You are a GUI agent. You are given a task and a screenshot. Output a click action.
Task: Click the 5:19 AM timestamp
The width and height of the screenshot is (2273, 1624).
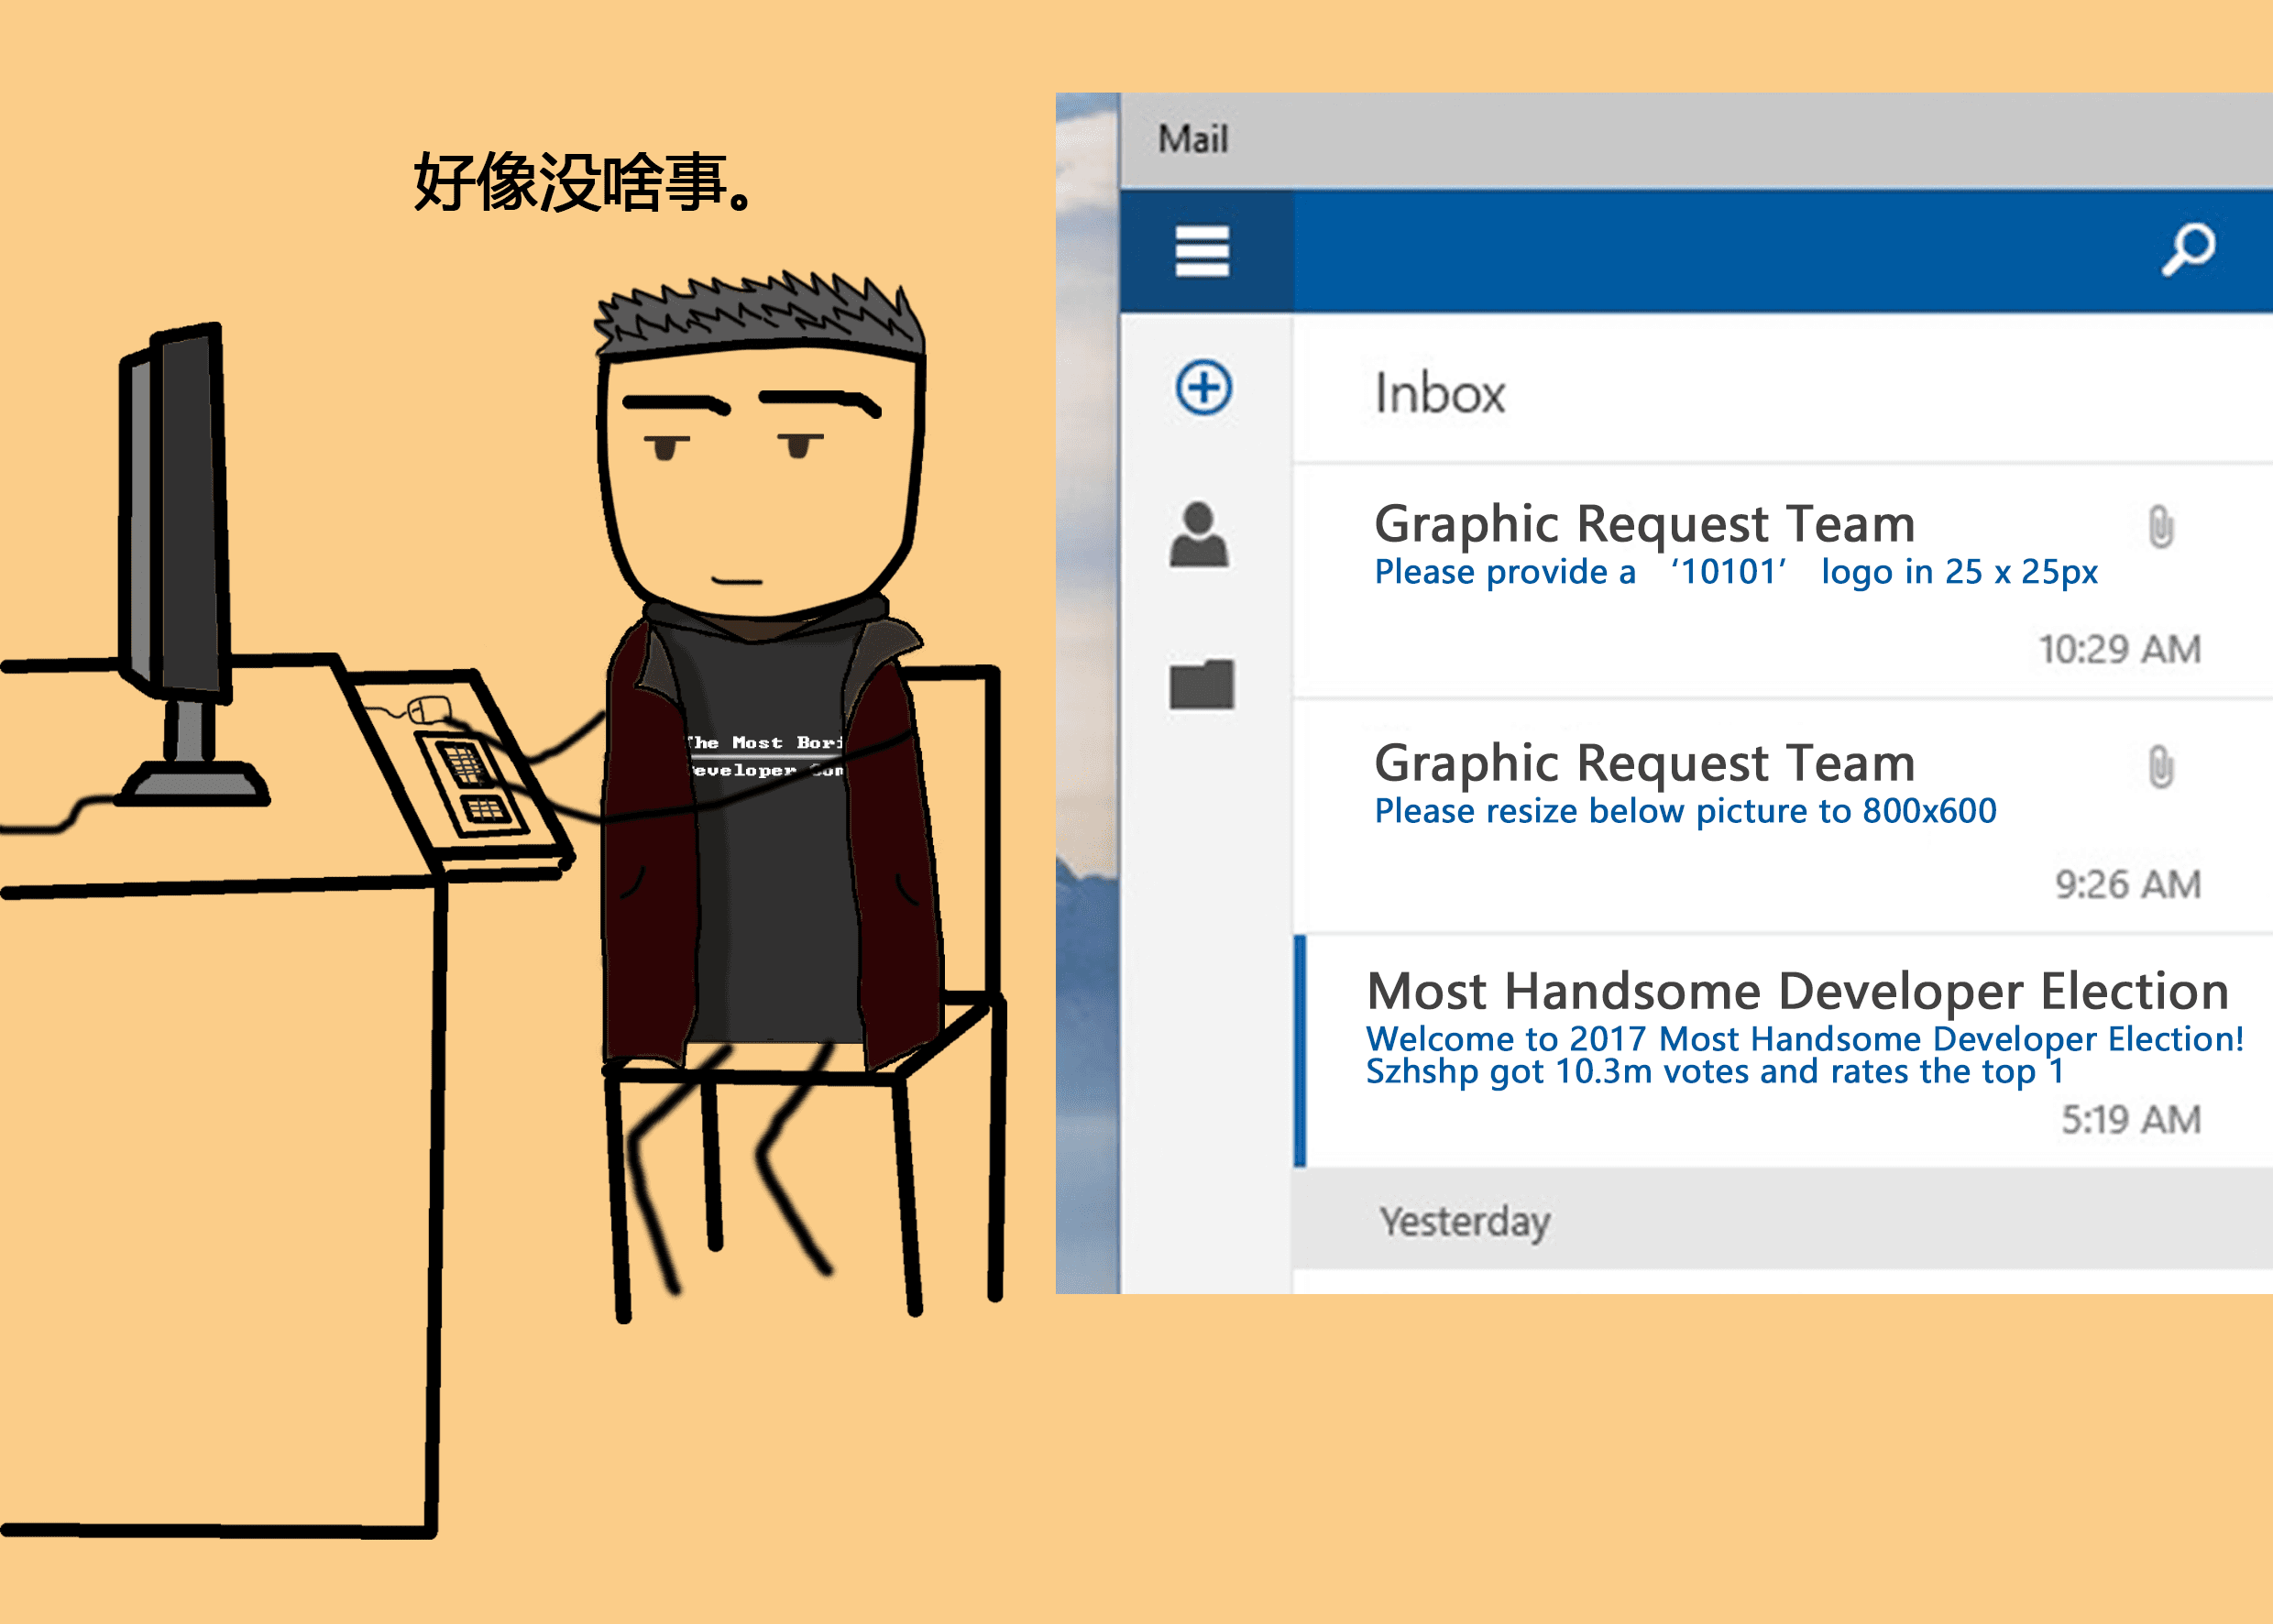[x=2130, y=1119]
